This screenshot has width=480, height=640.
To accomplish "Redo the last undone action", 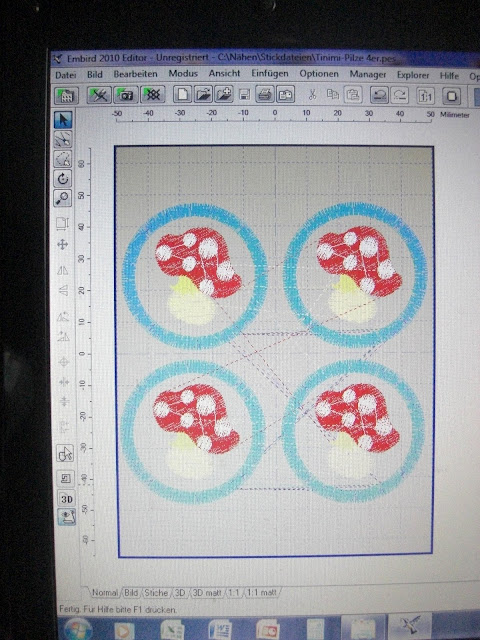I will [x=400, y=96].
